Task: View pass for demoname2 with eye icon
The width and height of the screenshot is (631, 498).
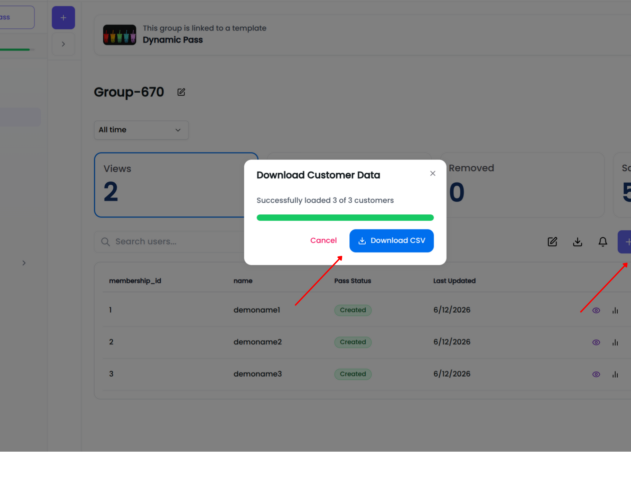Action: [596, 342]
